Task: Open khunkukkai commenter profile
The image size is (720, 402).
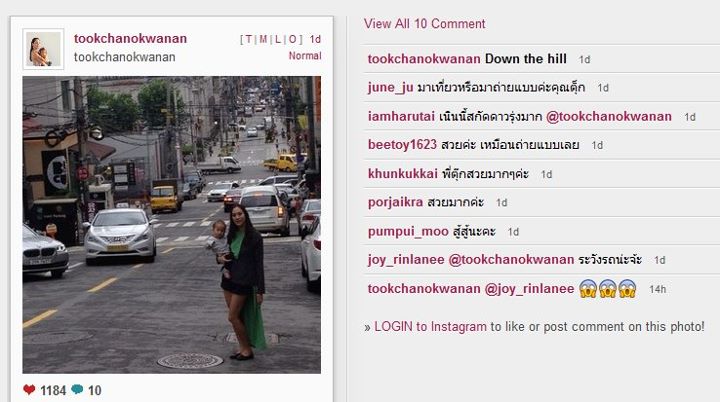Action: [402, 174]
